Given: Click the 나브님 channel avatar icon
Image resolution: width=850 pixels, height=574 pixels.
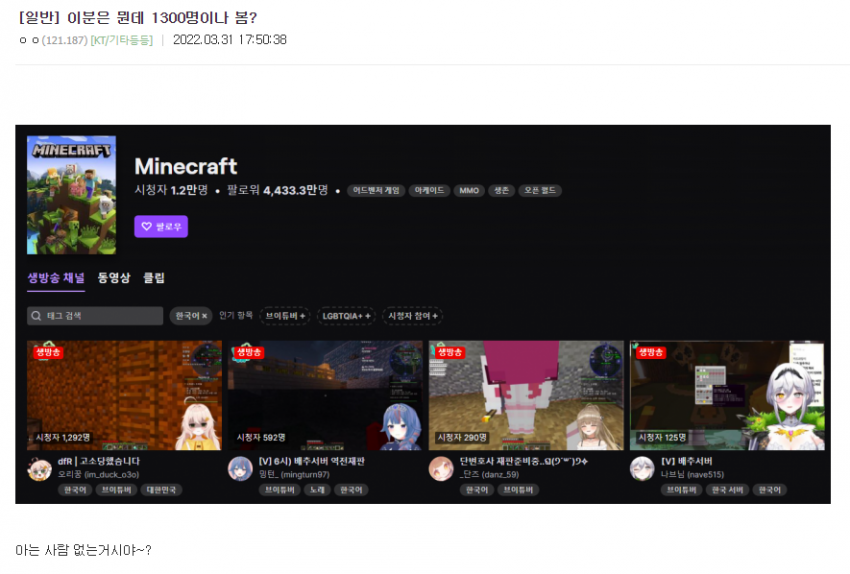Looking at the screenshot, I should click(642, 469).
